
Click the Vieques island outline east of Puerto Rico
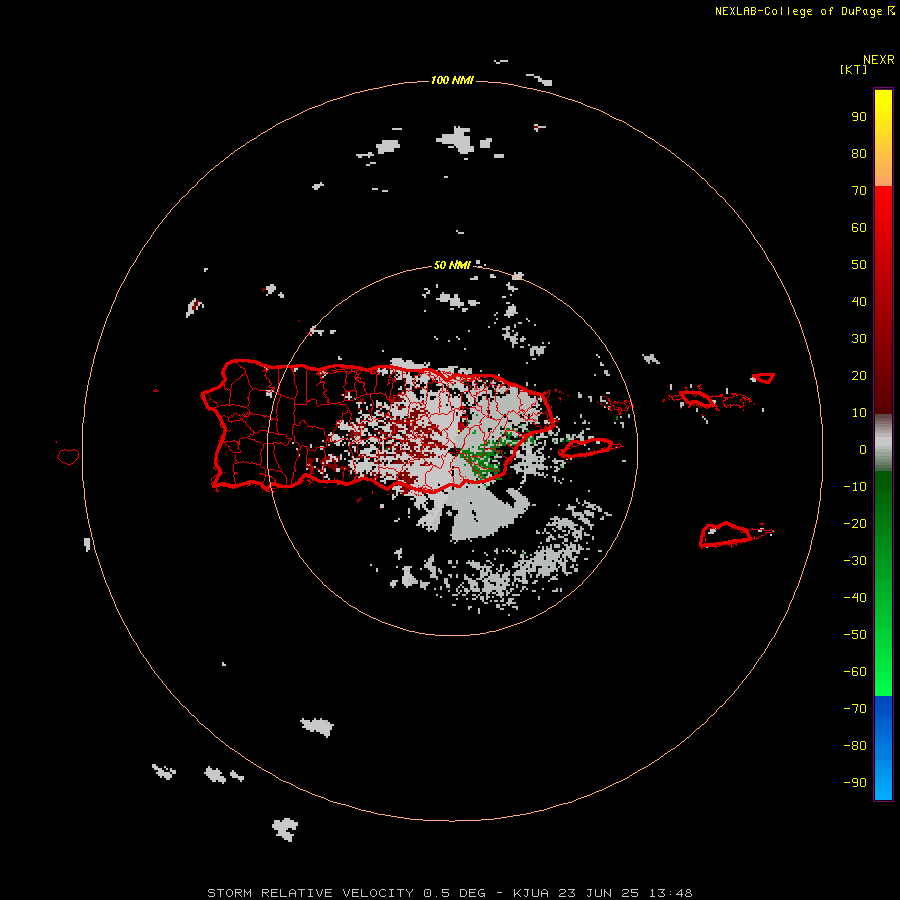(x=587, y=448)
